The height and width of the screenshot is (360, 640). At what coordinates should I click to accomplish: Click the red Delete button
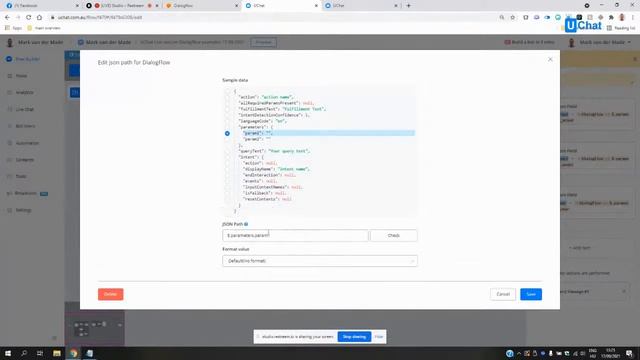click(110, 294)
